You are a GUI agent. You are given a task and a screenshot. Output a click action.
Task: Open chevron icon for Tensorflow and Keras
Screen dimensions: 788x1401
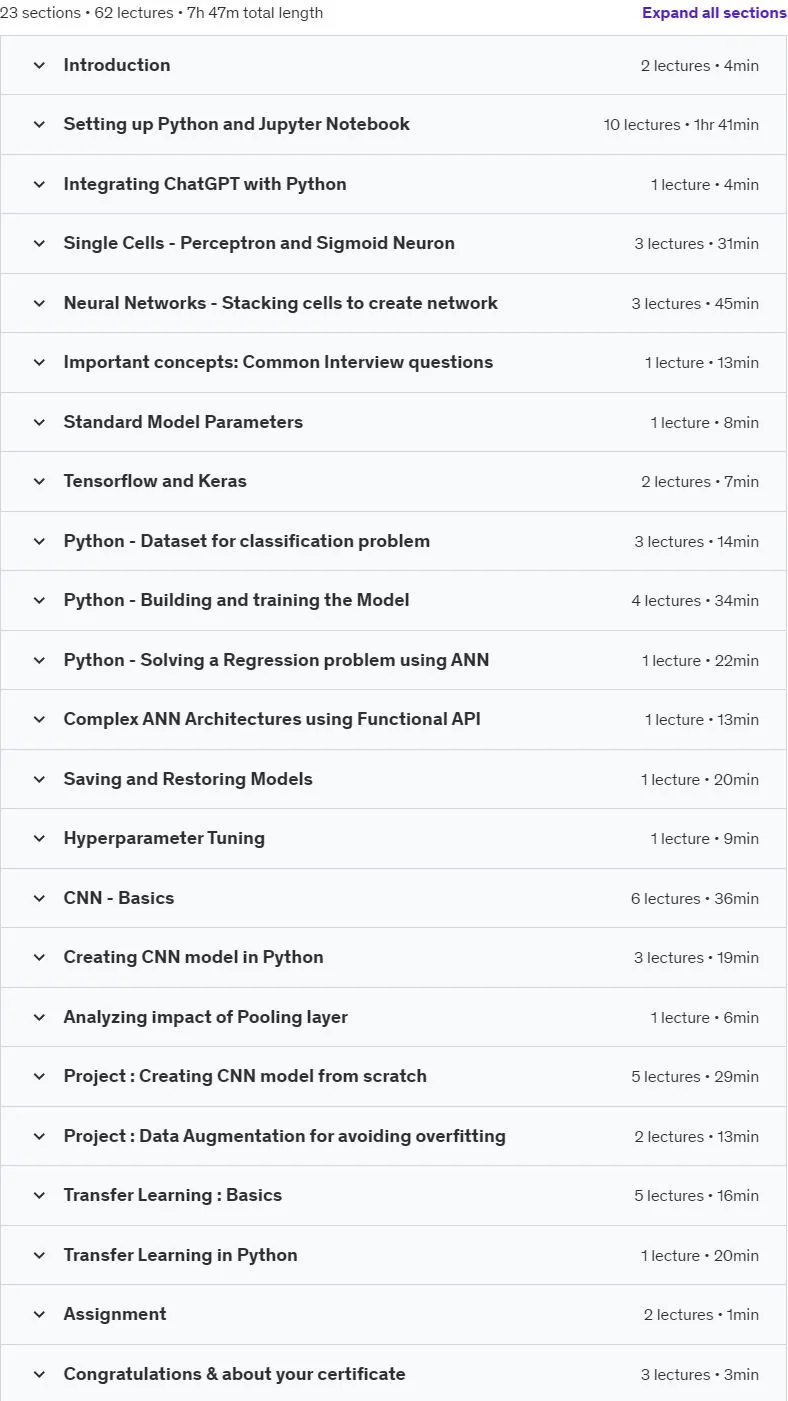pos(40,481)
